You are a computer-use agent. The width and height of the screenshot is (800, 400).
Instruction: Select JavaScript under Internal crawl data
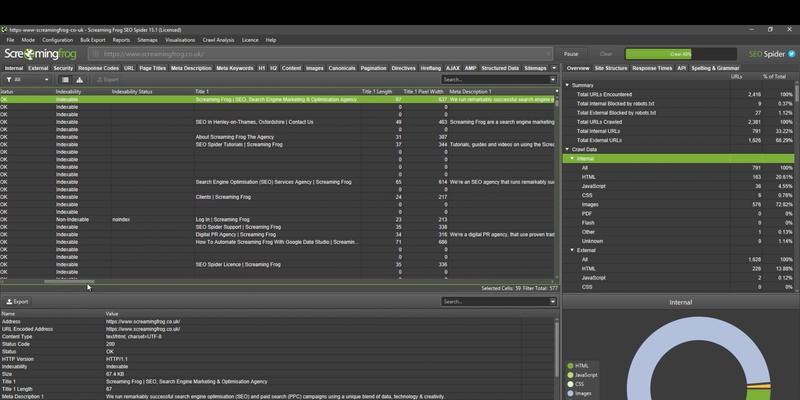(x=679, y=186)
